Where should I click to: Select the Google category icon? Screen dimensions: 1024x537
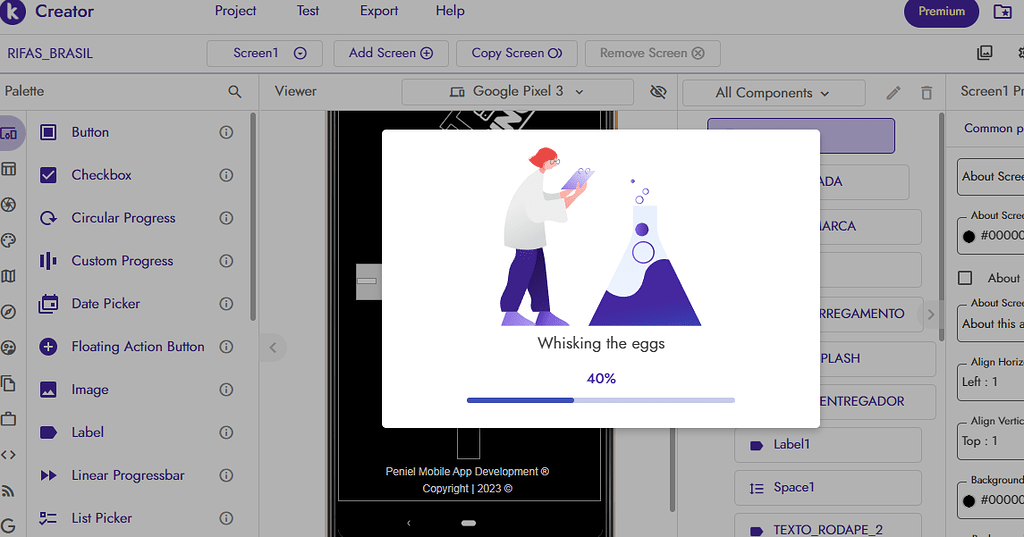[8, 526]
